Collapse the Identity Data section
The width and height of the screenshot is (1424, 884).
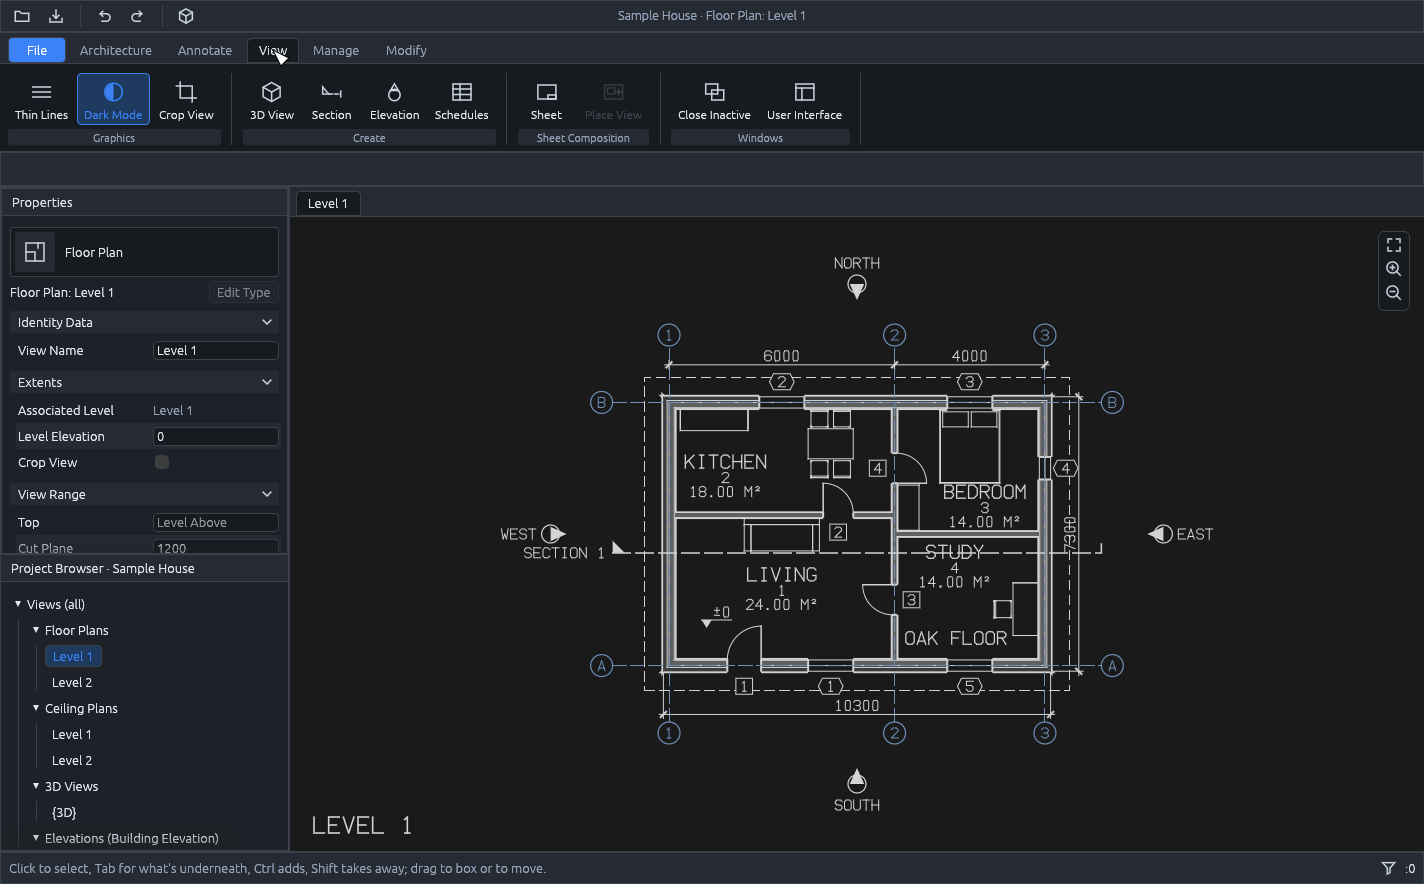point(144,322)
